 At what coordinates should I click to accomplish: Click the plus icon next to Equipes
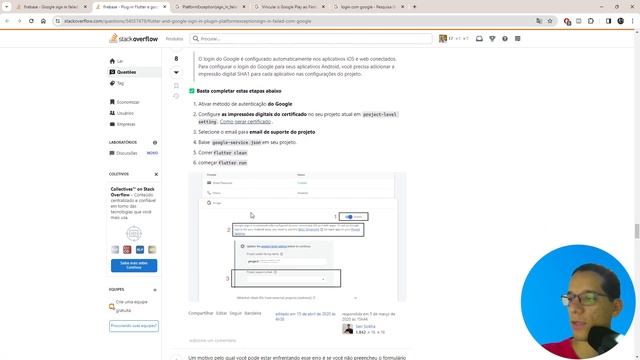click(x=155, y=290)
